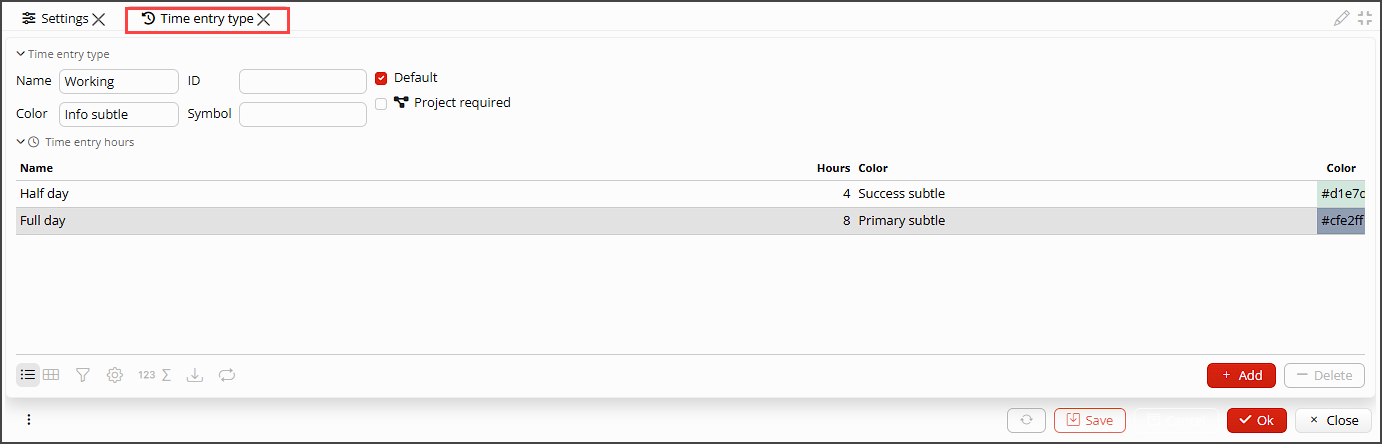The image size is (1382, 444).
Task: Open the three-dot more options menu
Action: click(x=28, y=420)
